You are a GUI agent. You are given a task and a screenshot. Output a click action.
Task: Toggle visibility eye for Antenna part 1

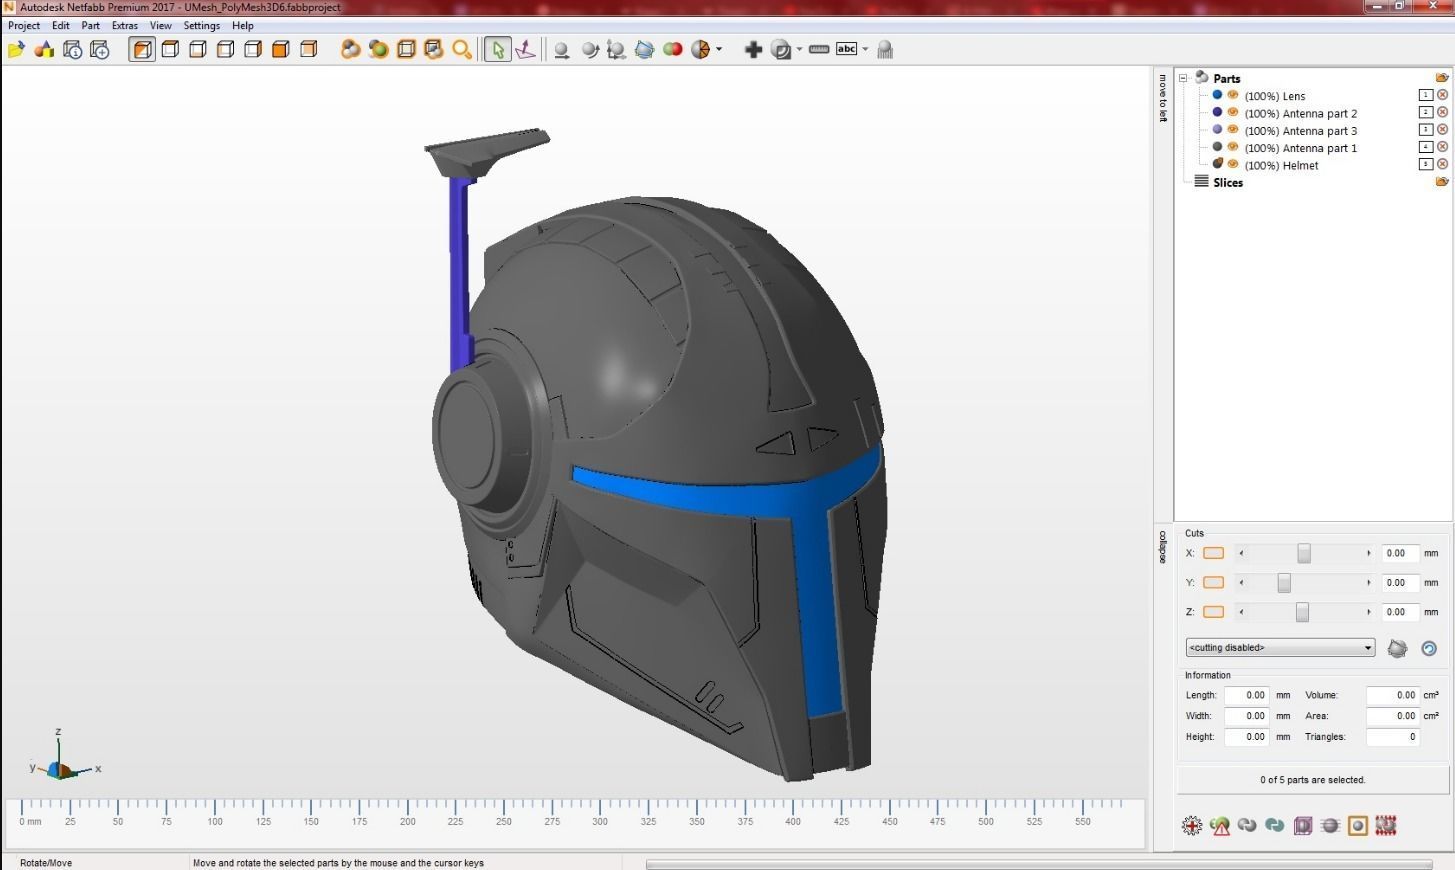(1233, 146)
